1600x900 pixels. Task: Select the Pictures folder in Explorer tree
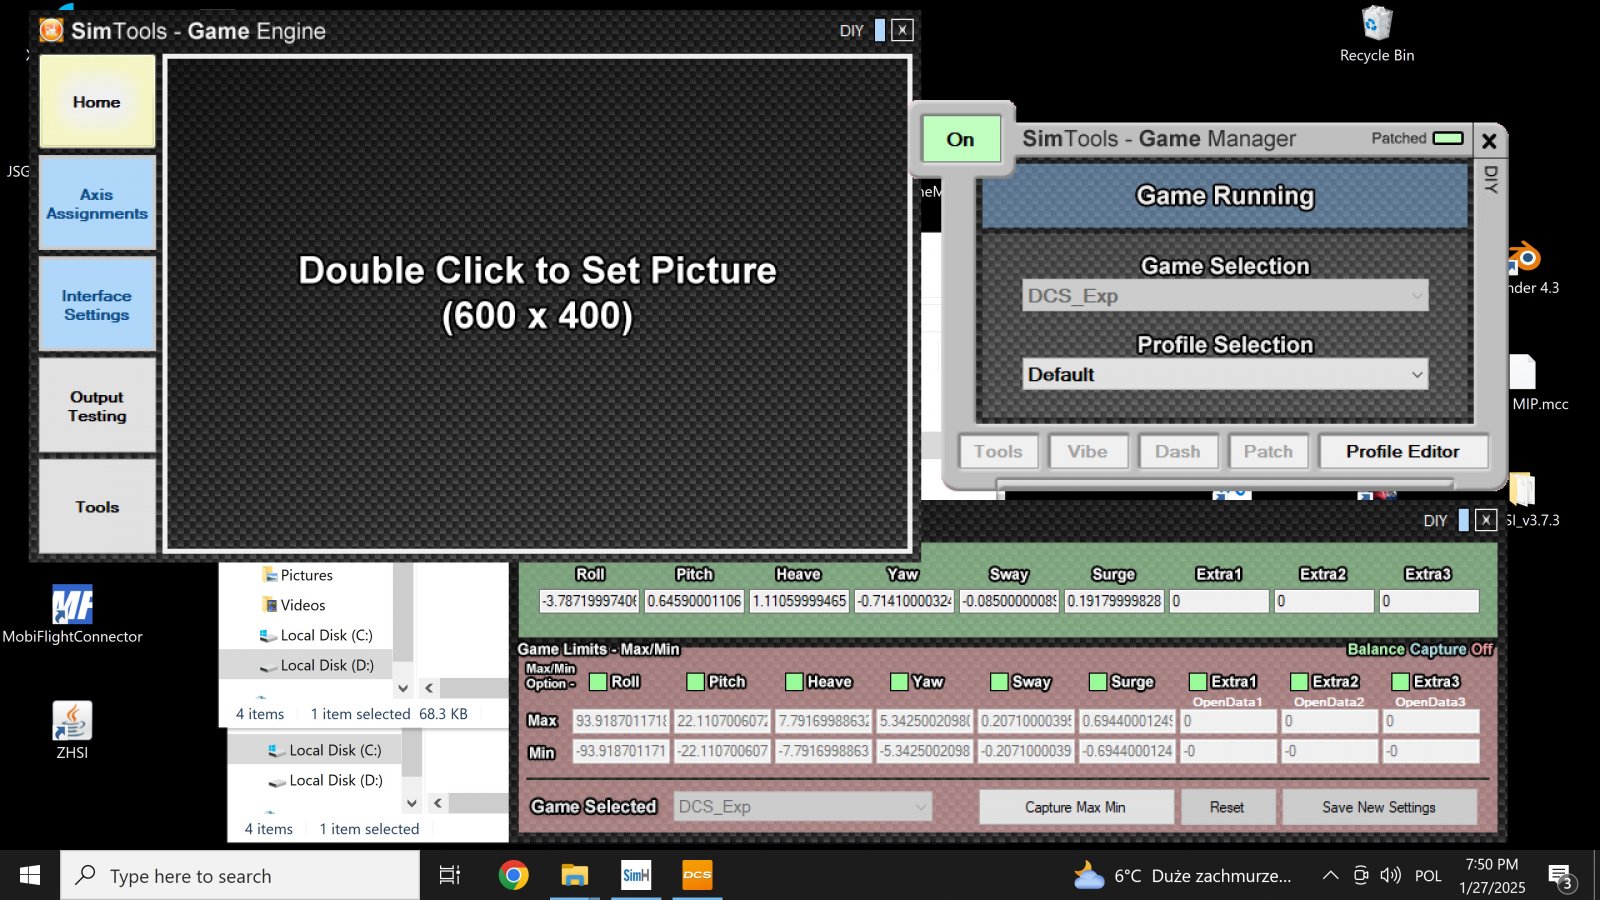pos(297,575)
